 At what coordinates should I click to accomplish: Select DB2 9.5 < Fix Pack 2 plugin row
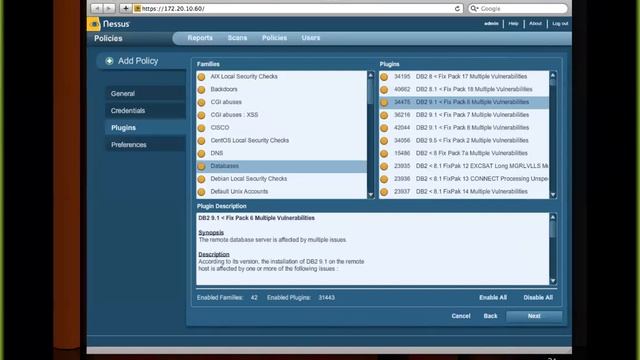point(464,141)
